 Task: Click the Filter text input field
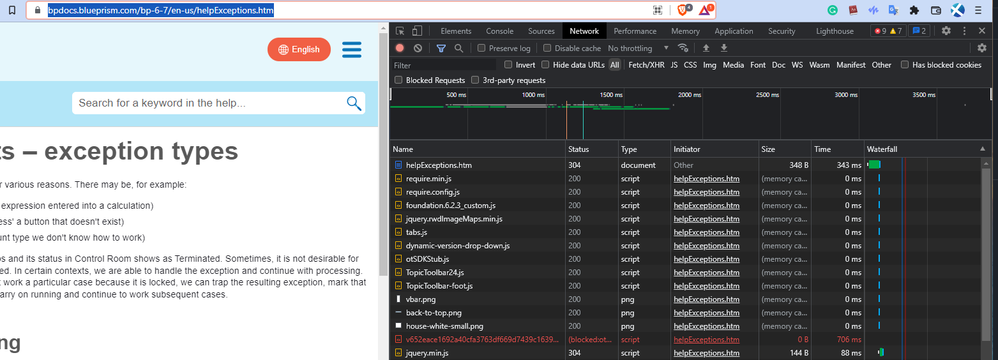pyautogui.click(x=444, y=65)
